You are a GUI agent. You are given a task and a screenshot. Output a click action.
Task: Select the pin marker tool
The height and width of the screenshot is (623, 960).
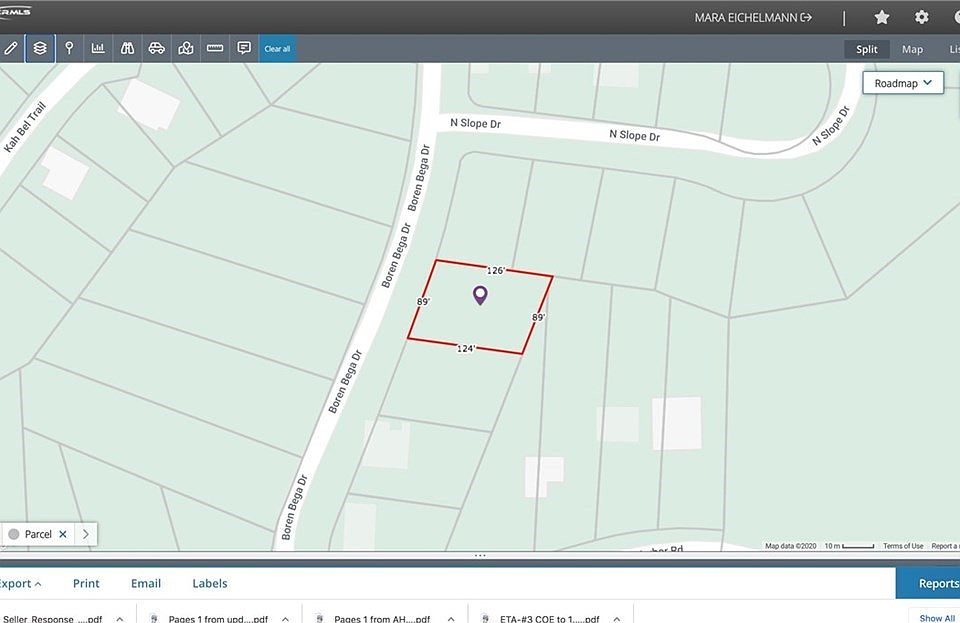coord(69,48)
